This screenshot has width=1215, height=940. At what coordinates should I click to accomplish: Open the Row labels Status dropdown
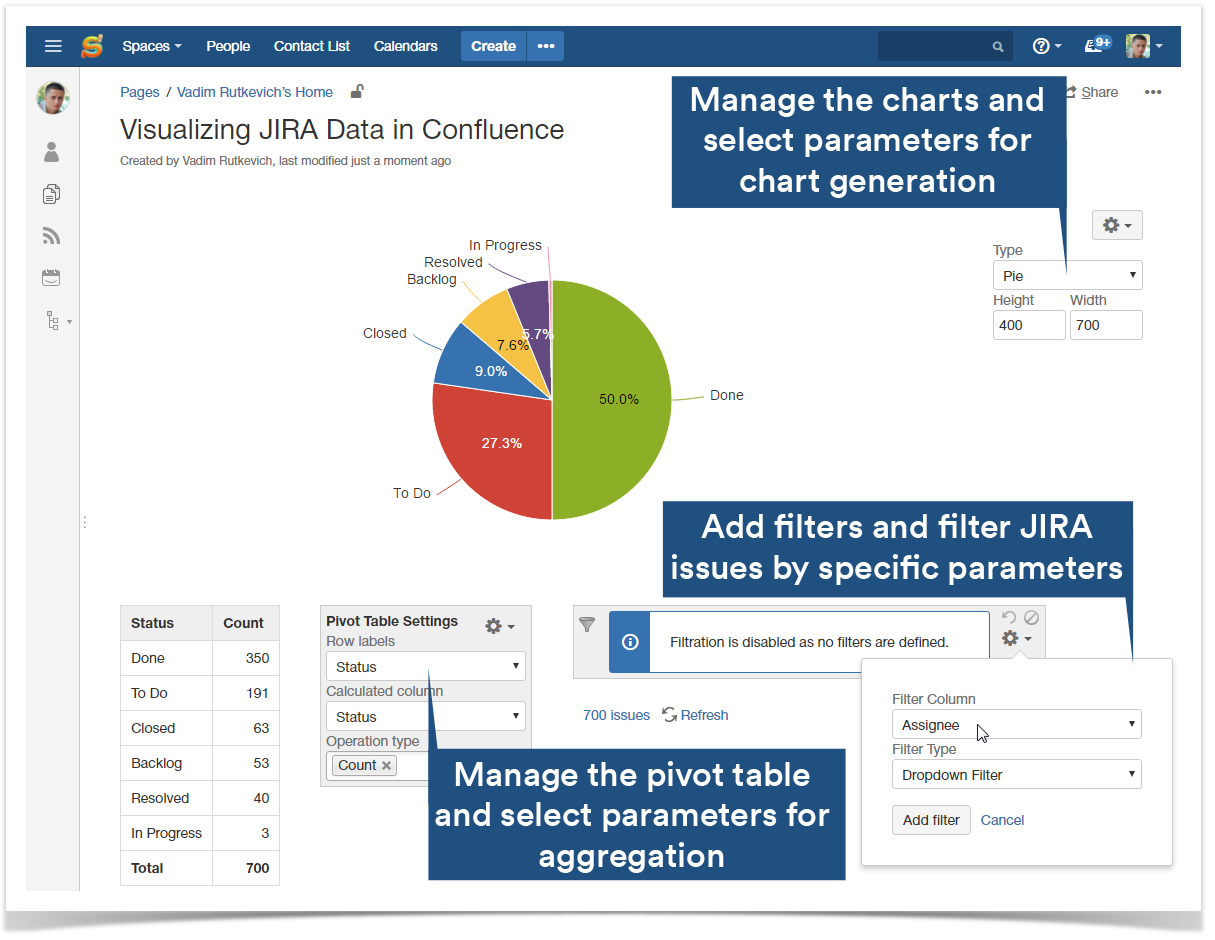425,666
